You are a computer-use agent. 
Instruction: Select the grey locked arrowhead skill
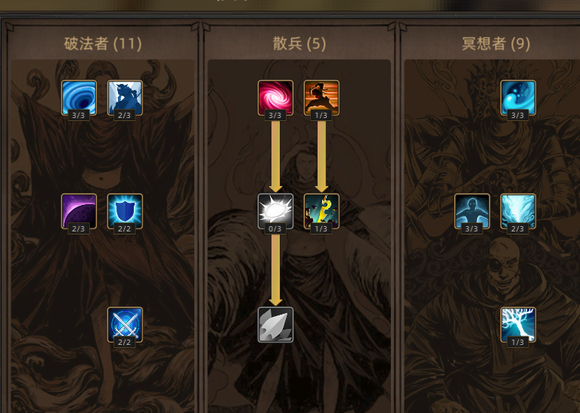276,325
